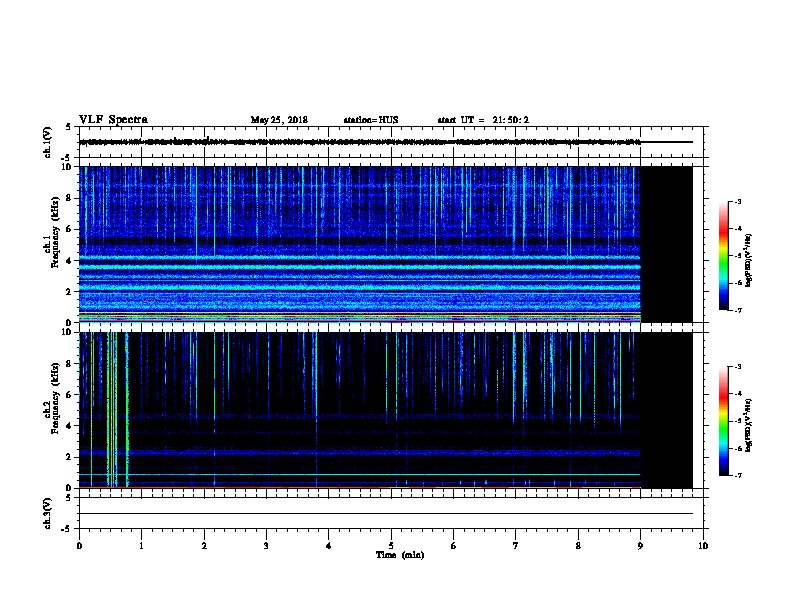Viewport: 792px width, 612px height.
Task: Click the log(PSD) label beside ch.2 colorbar
Action: 749,426
